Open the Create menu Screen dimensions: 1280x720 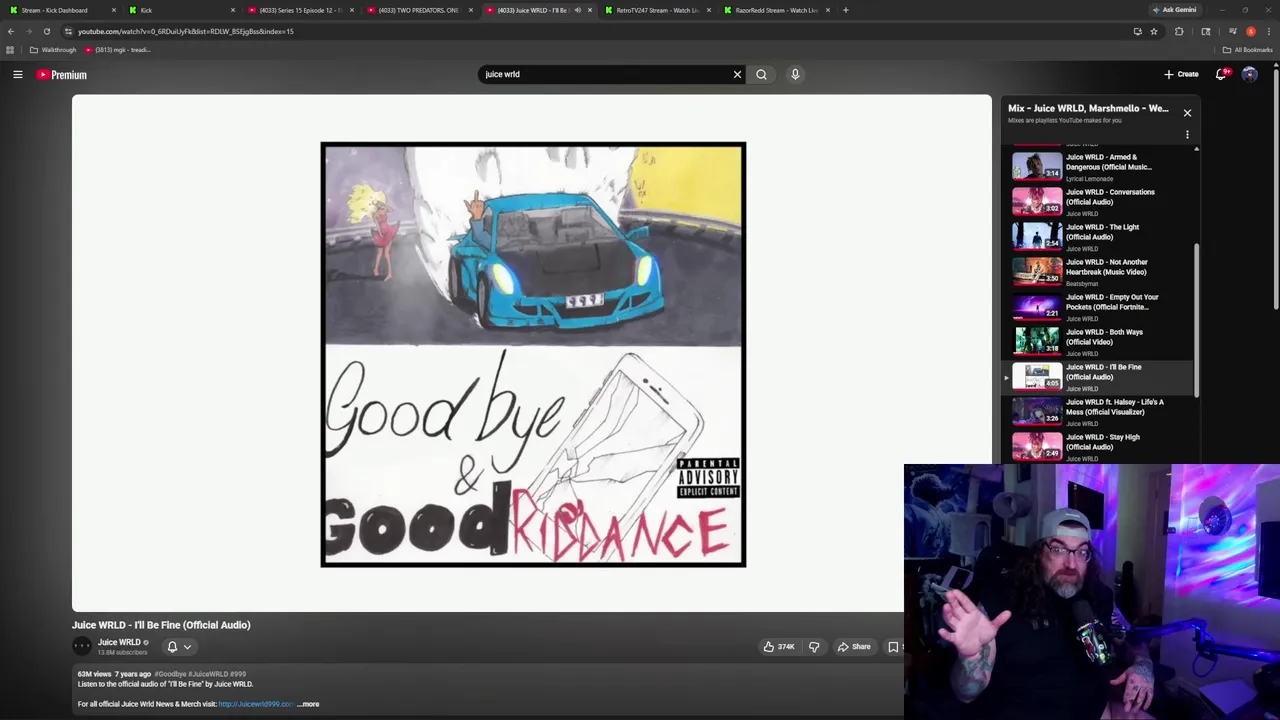[1181, 74]
